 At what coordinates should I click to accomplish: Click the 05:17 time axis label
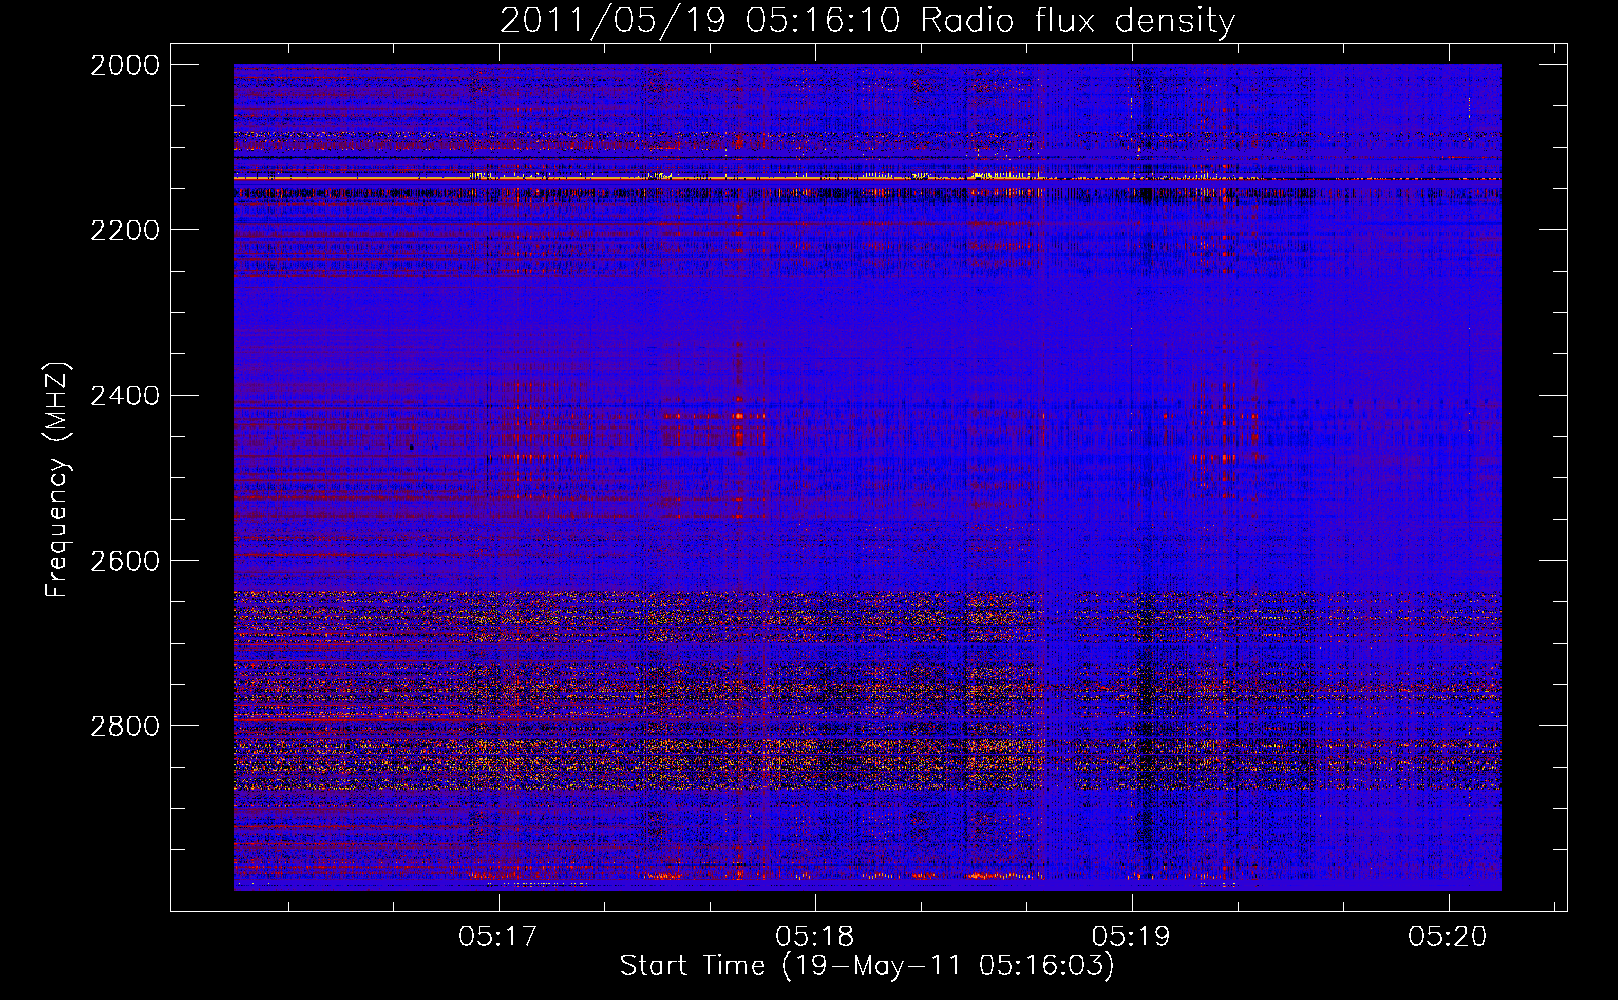(498, 937)
